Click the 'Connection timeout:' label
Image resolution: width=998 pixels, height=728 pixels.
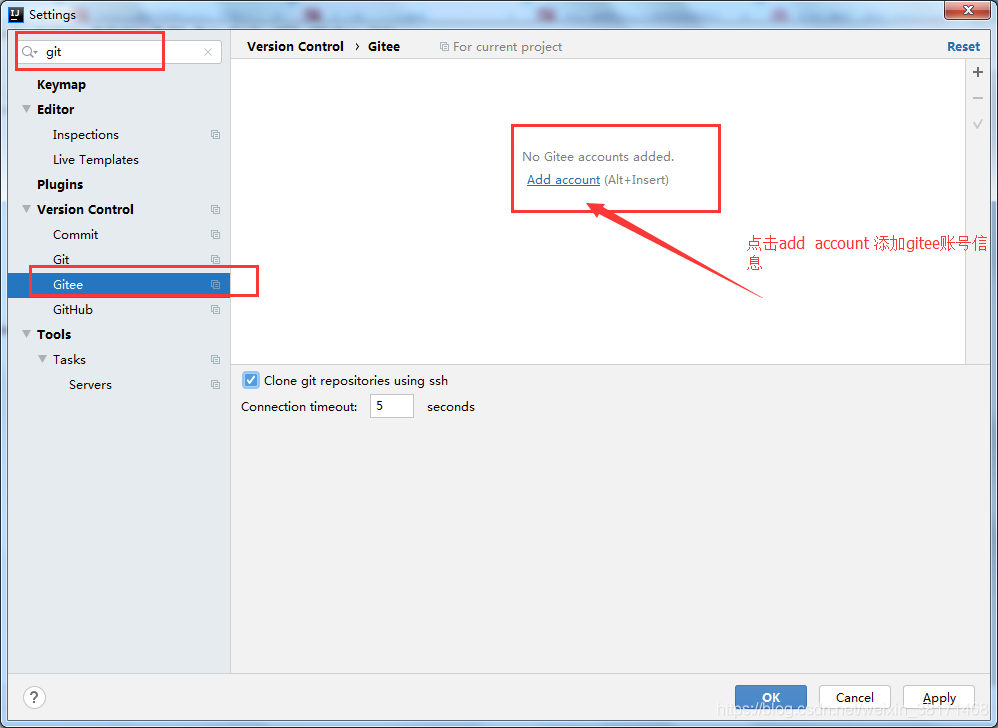pos(299,407)
